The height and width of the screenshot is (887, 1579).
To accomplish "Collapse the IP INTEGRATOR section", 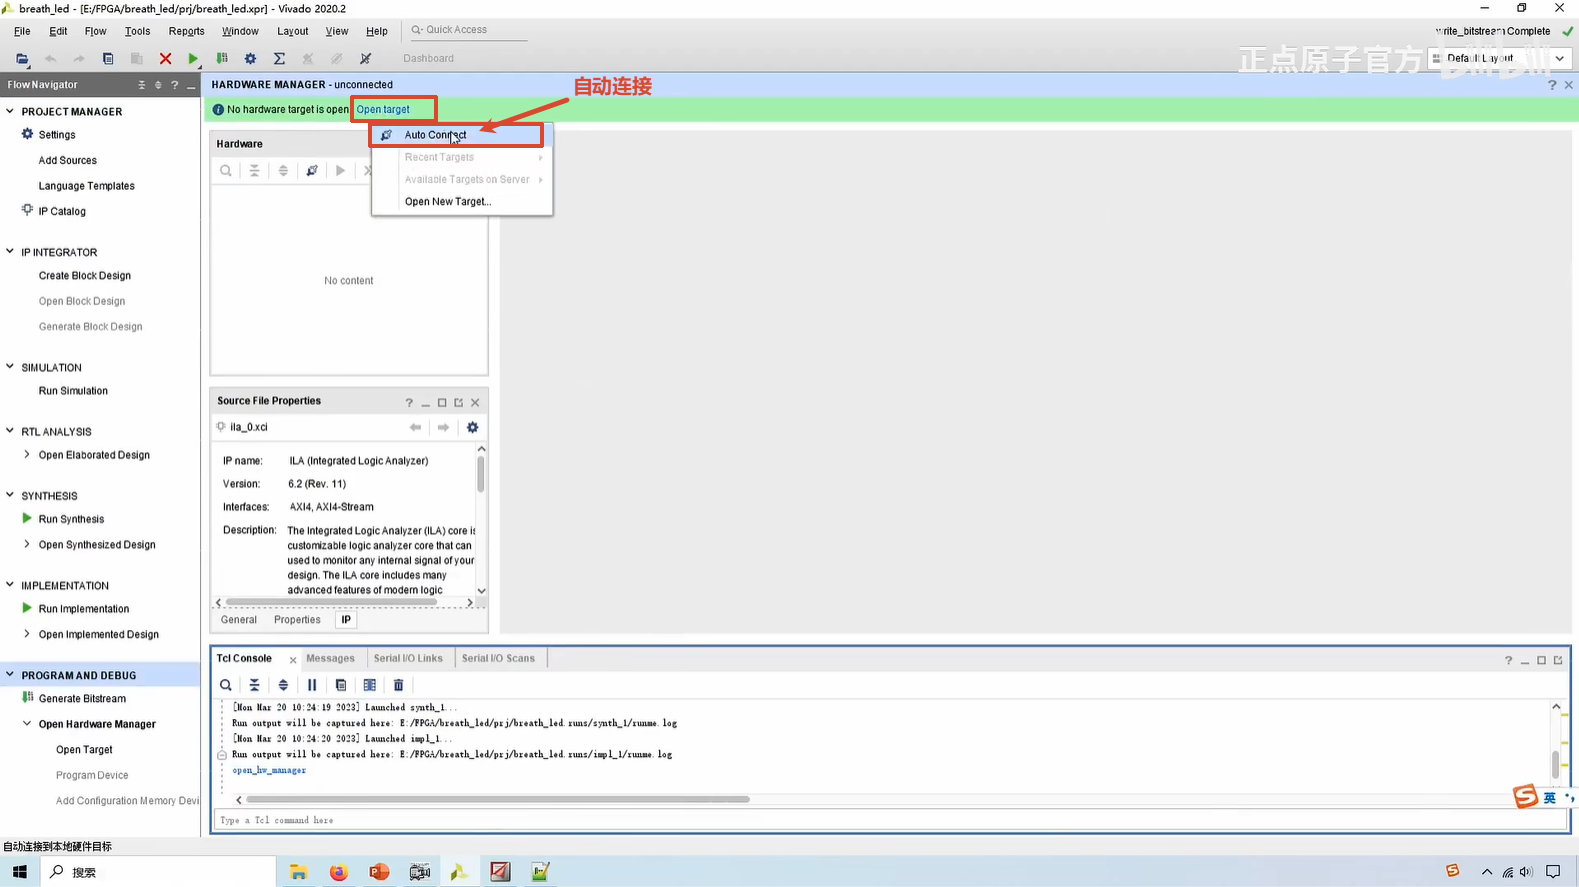I will click(10, 252).
